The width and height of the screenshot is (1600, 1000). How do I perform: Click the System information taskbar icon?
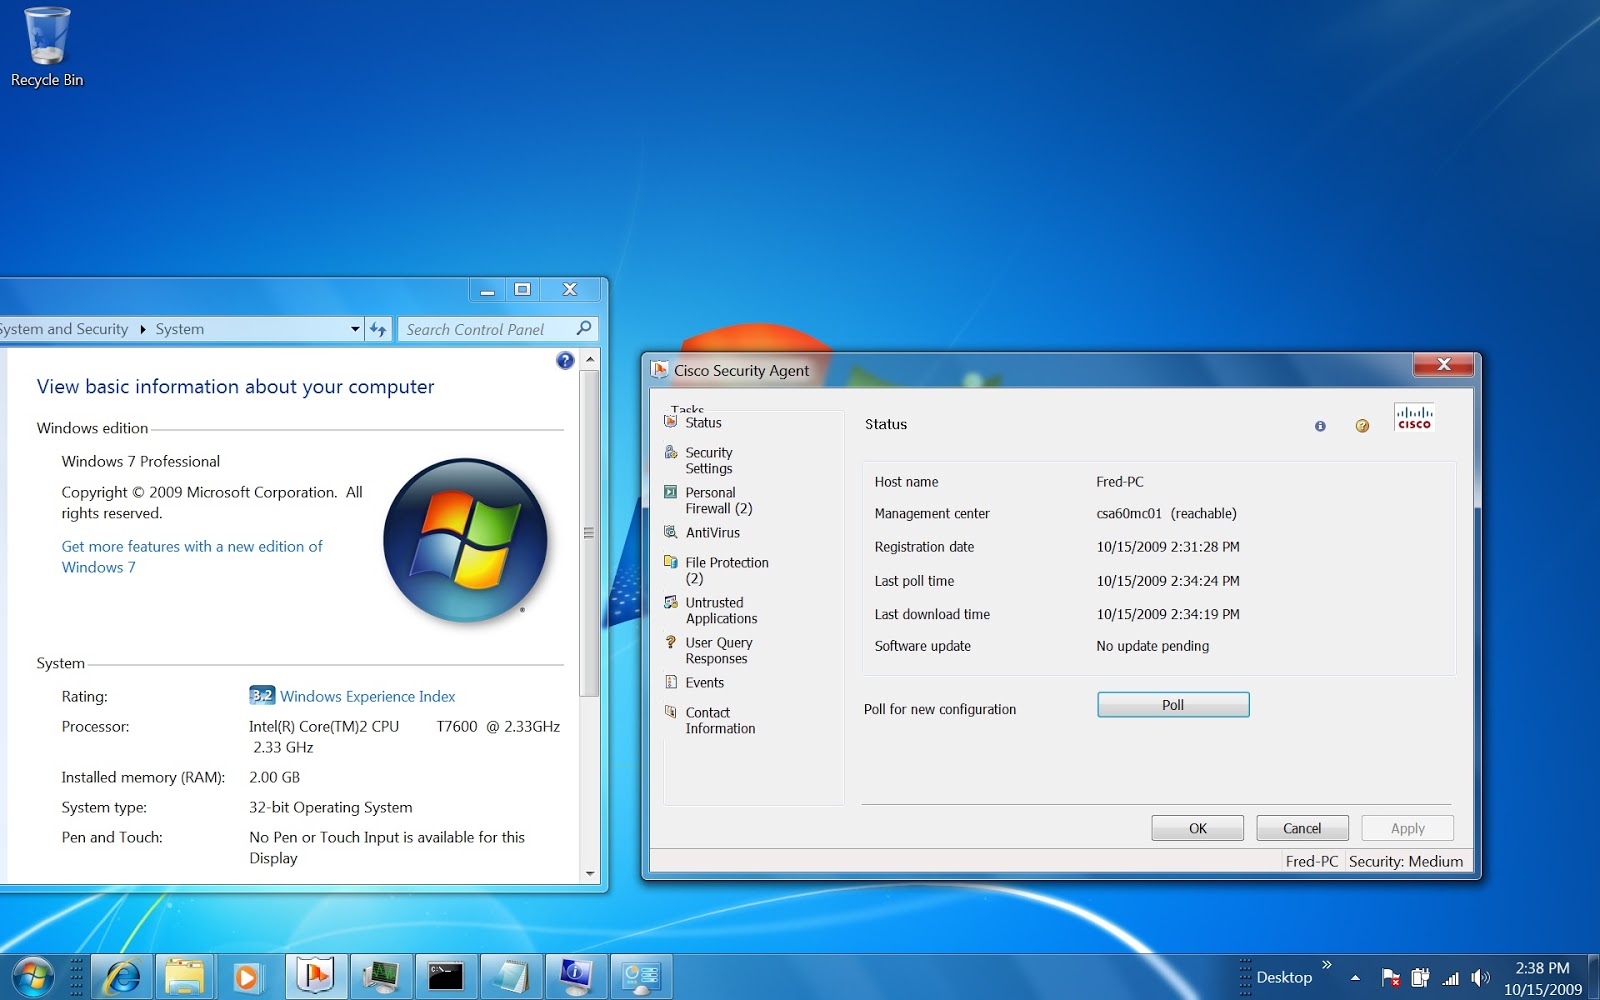pyautogui.click(x=576, y=977)
